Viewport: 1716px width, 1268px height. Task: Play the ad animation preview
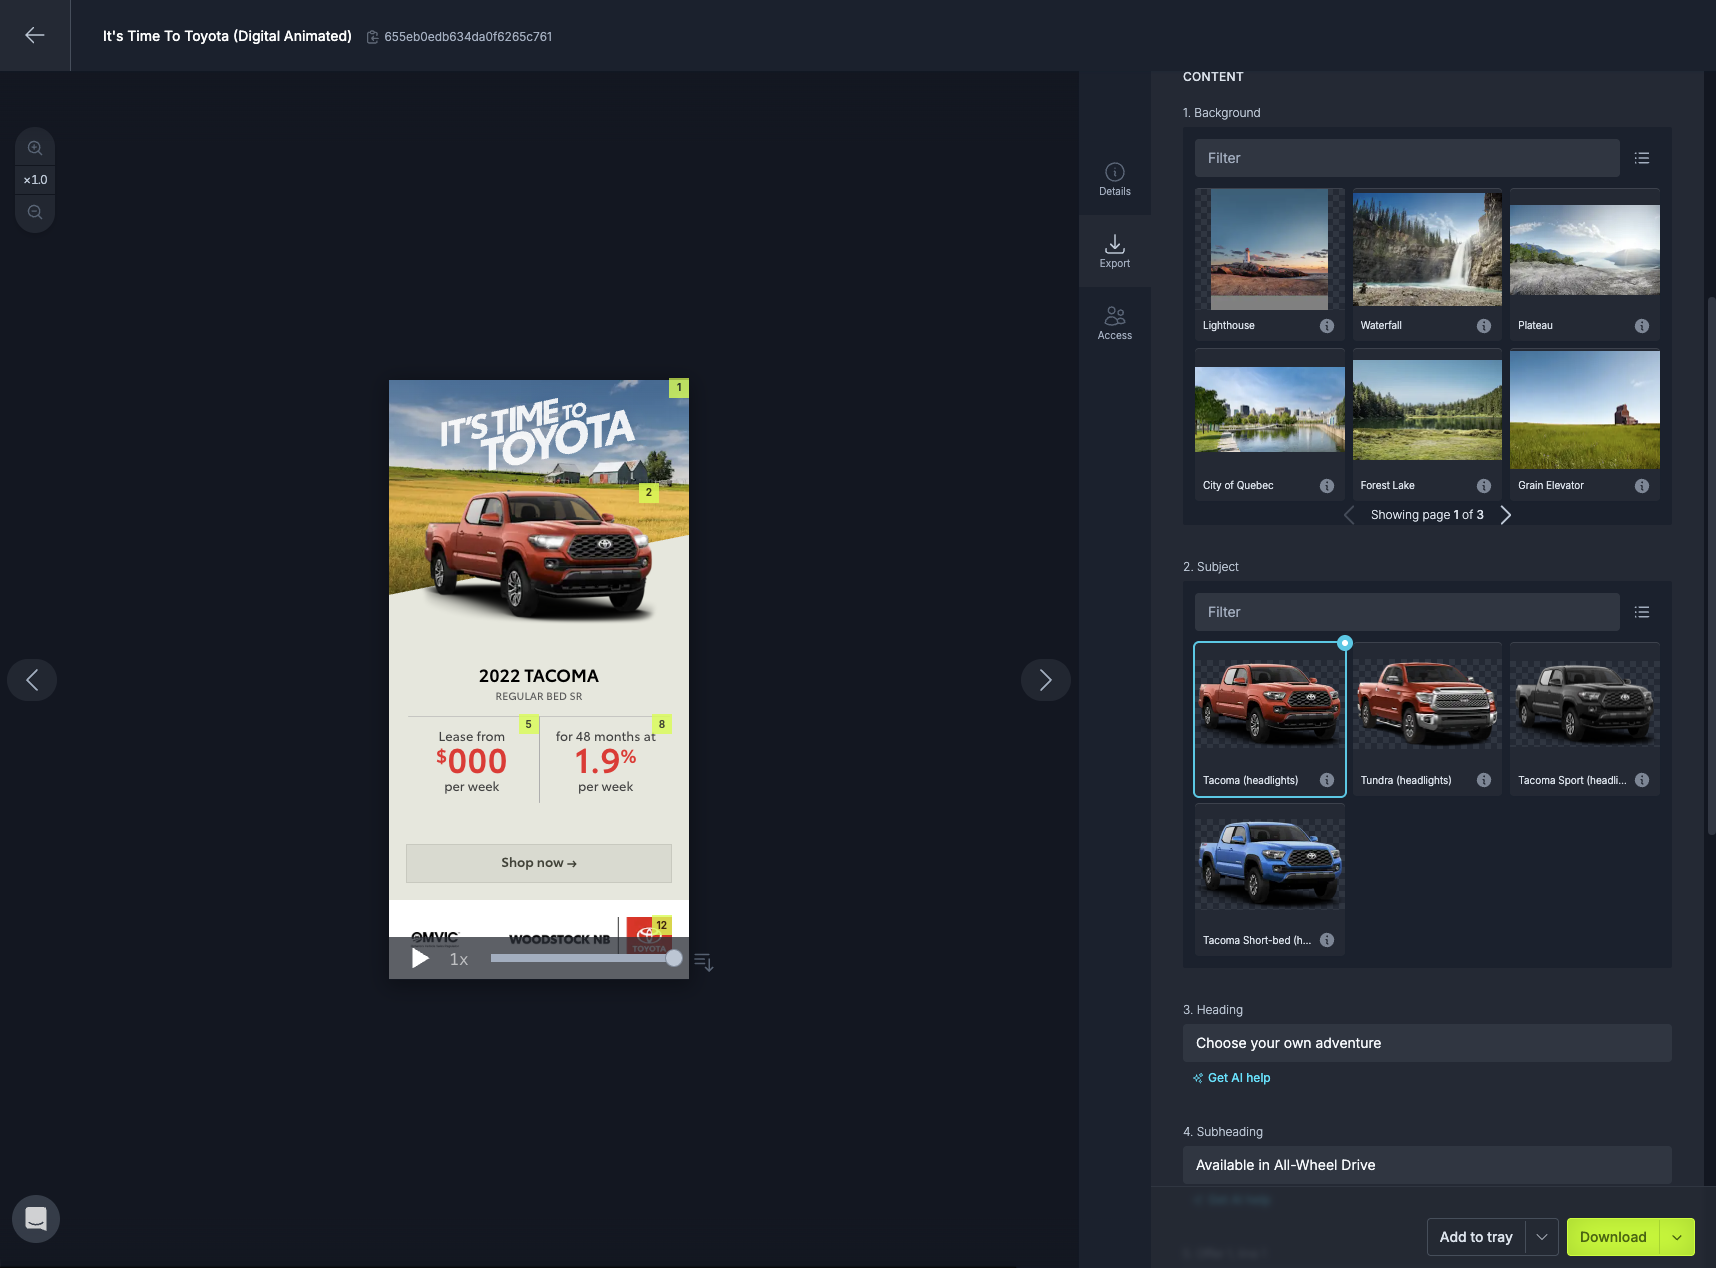pos(420,959)
